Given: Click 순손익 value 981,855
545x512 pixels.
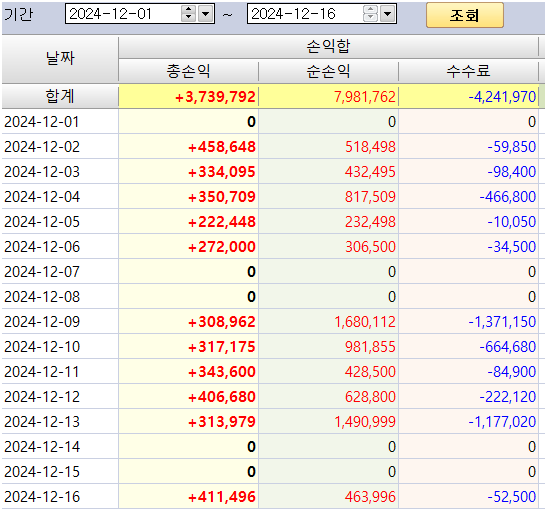Looking at the screenshot, I should pos(370,347).
